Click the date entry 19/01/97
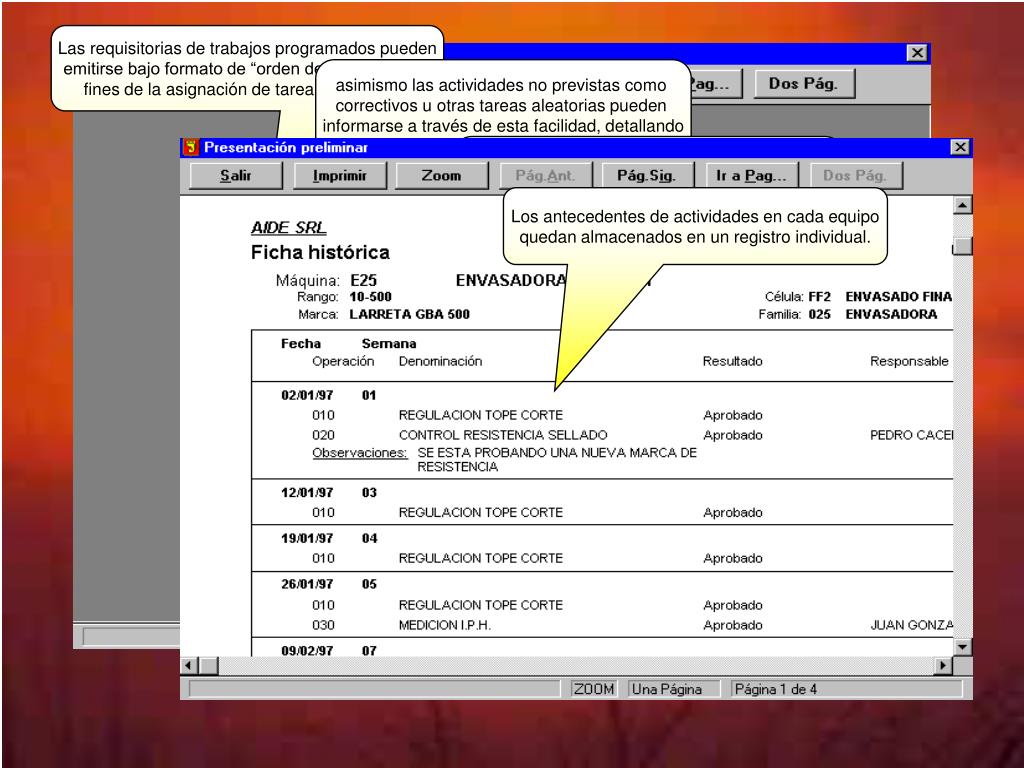 tap(307, 539)
